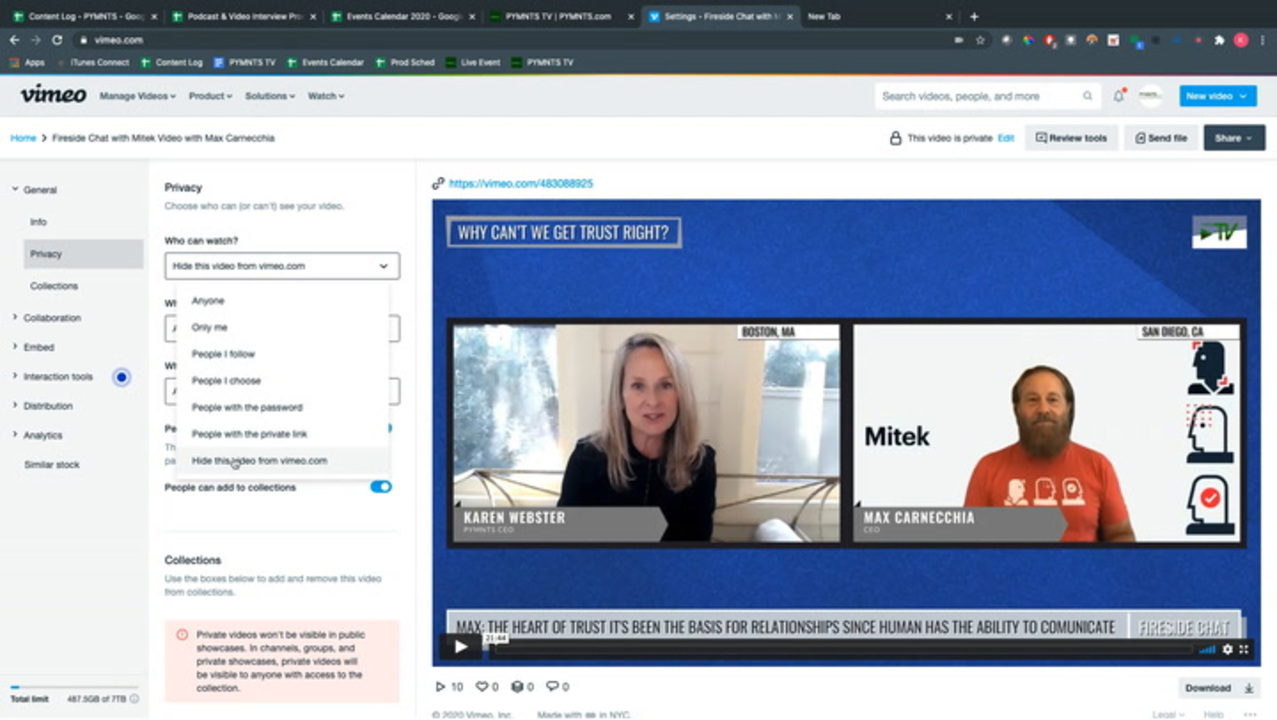Screen dimensions: 1277x720
Task: Open Chrome extensions puzzle icon
Action: tap(1219, 40)
